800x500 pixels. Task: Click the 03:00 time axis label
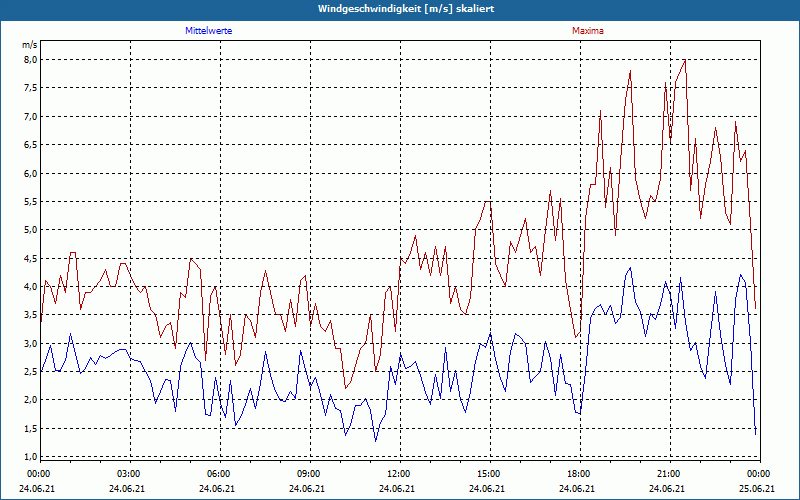click(x=129, y=474)
